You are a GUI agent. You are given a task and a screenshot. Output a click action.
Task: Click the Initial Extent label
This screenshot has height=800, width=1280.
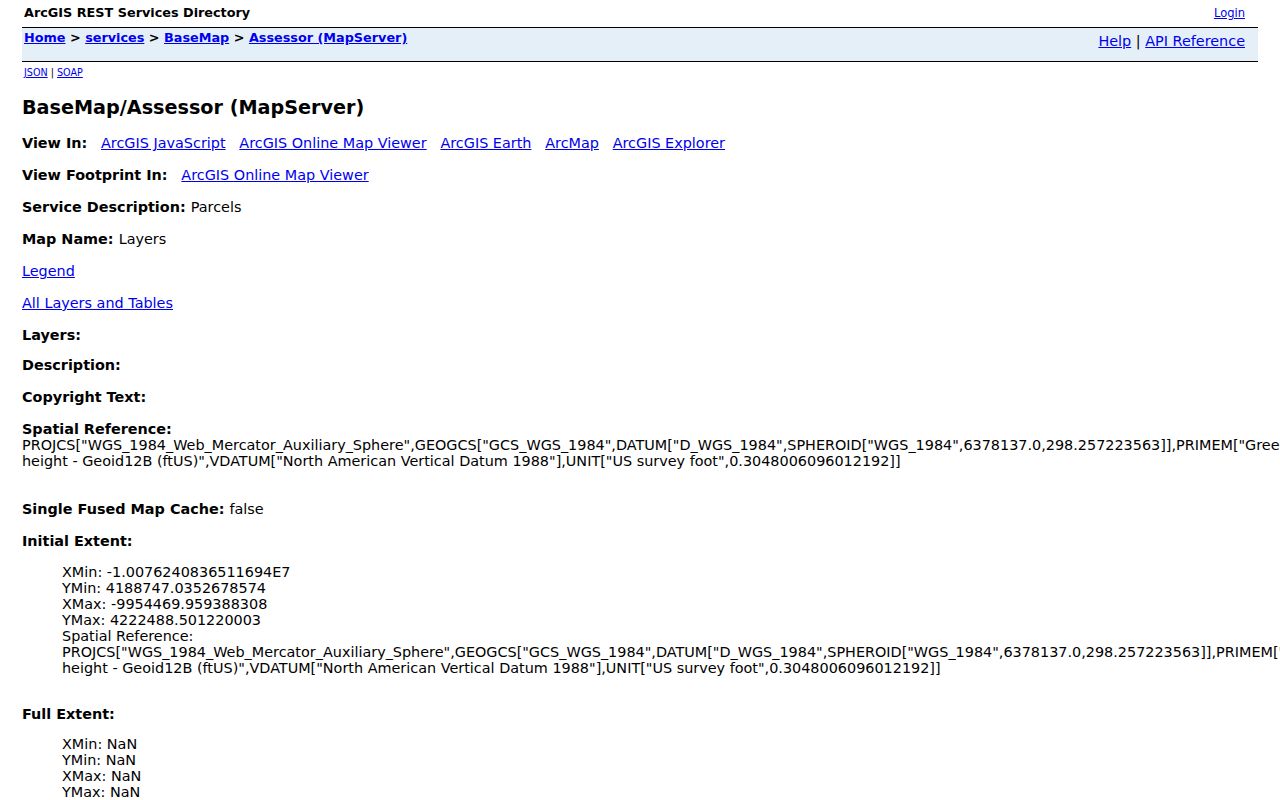[77, 541]
